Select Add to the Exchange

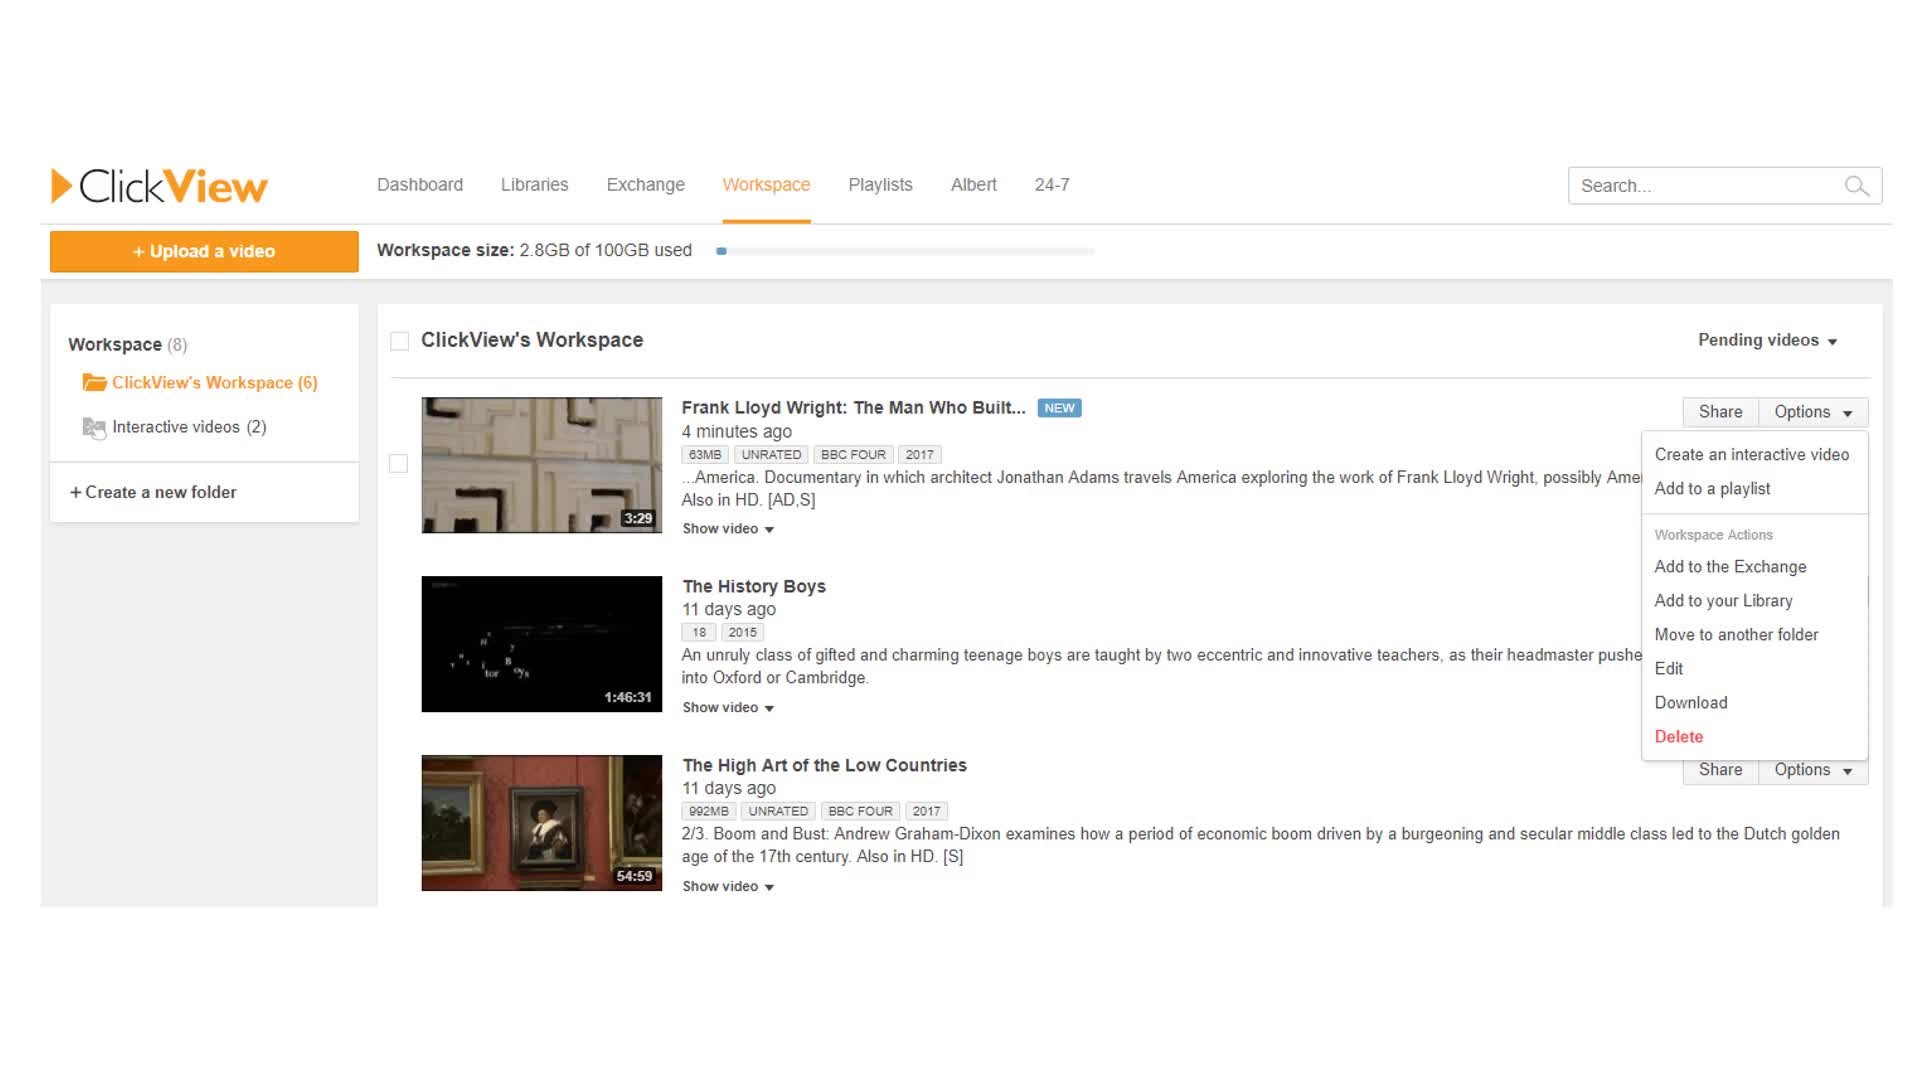pos(1730,567)
